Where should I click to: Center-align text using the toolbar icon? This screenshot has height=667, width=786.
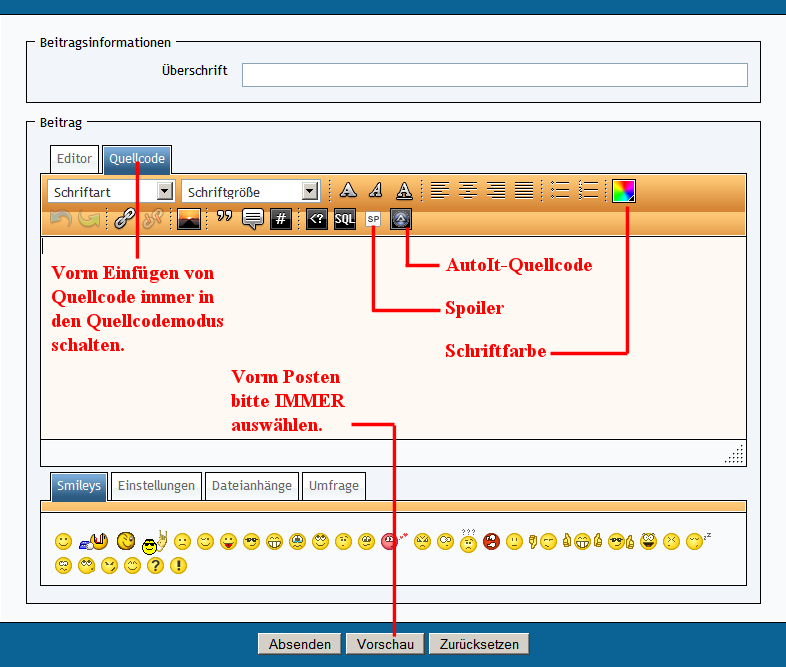(467, 190)
